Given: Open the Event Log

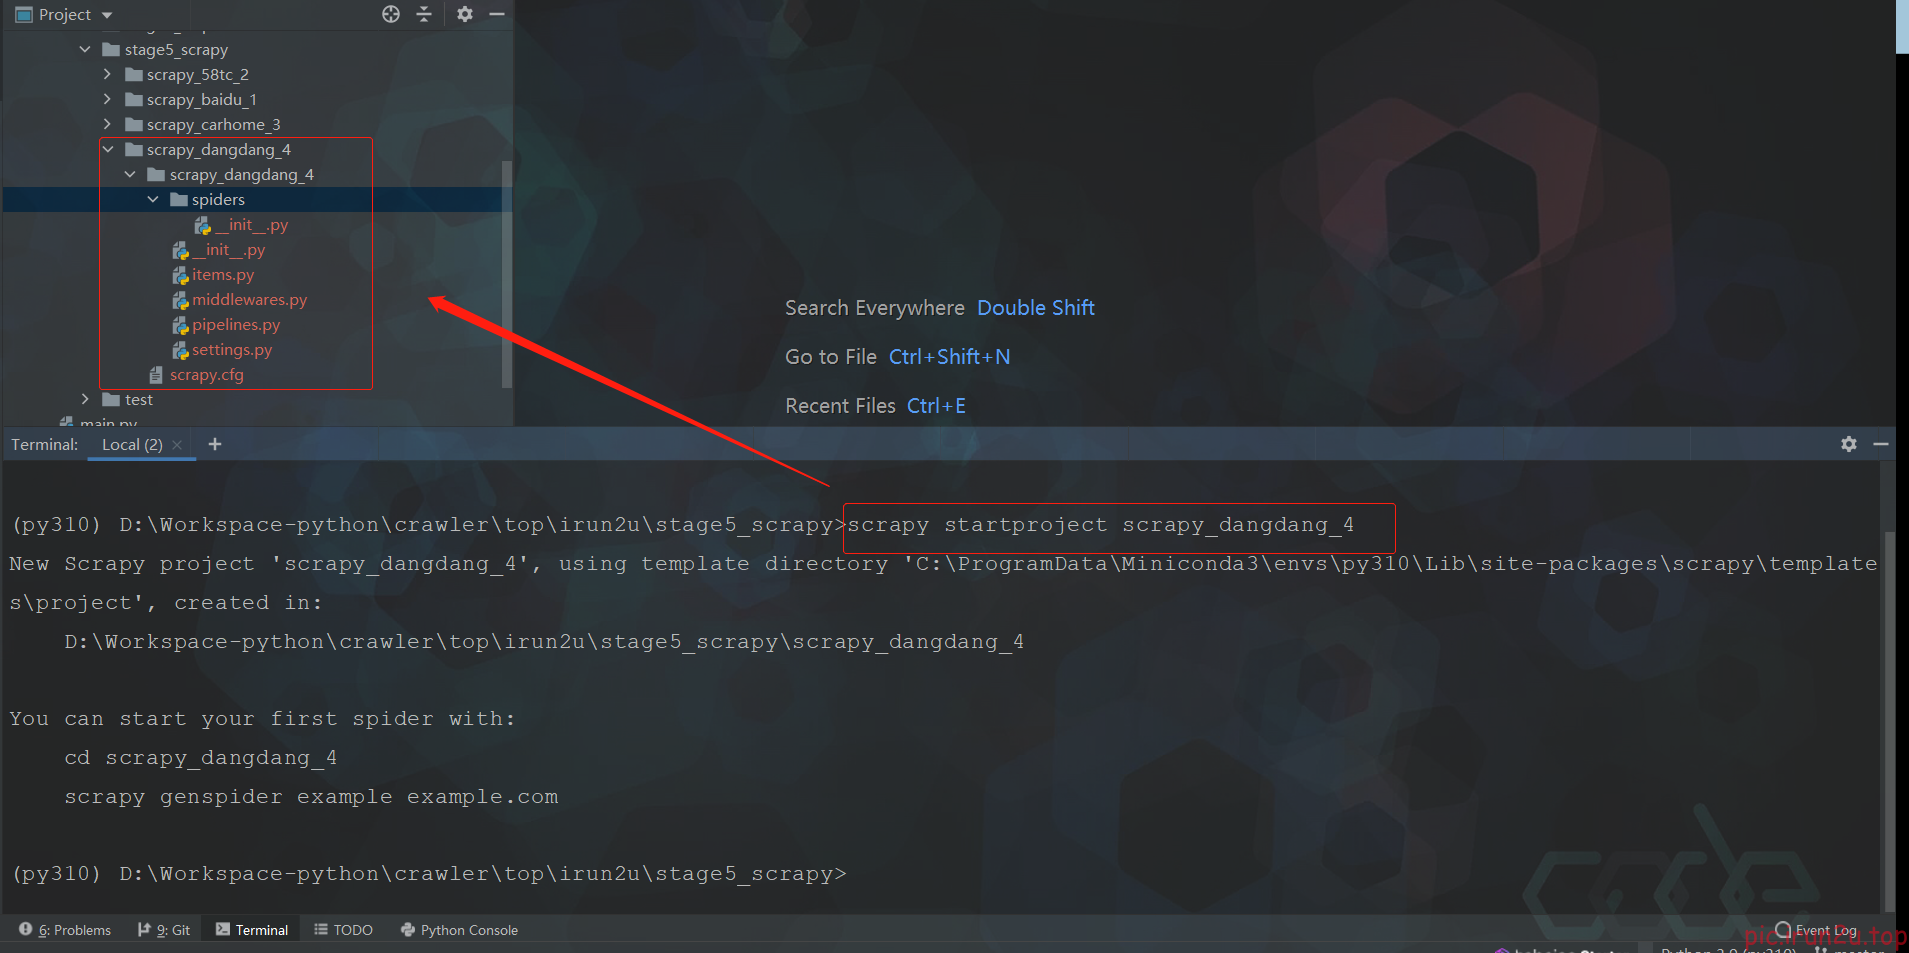Looking at the screenshot, I should [1816, 930].
